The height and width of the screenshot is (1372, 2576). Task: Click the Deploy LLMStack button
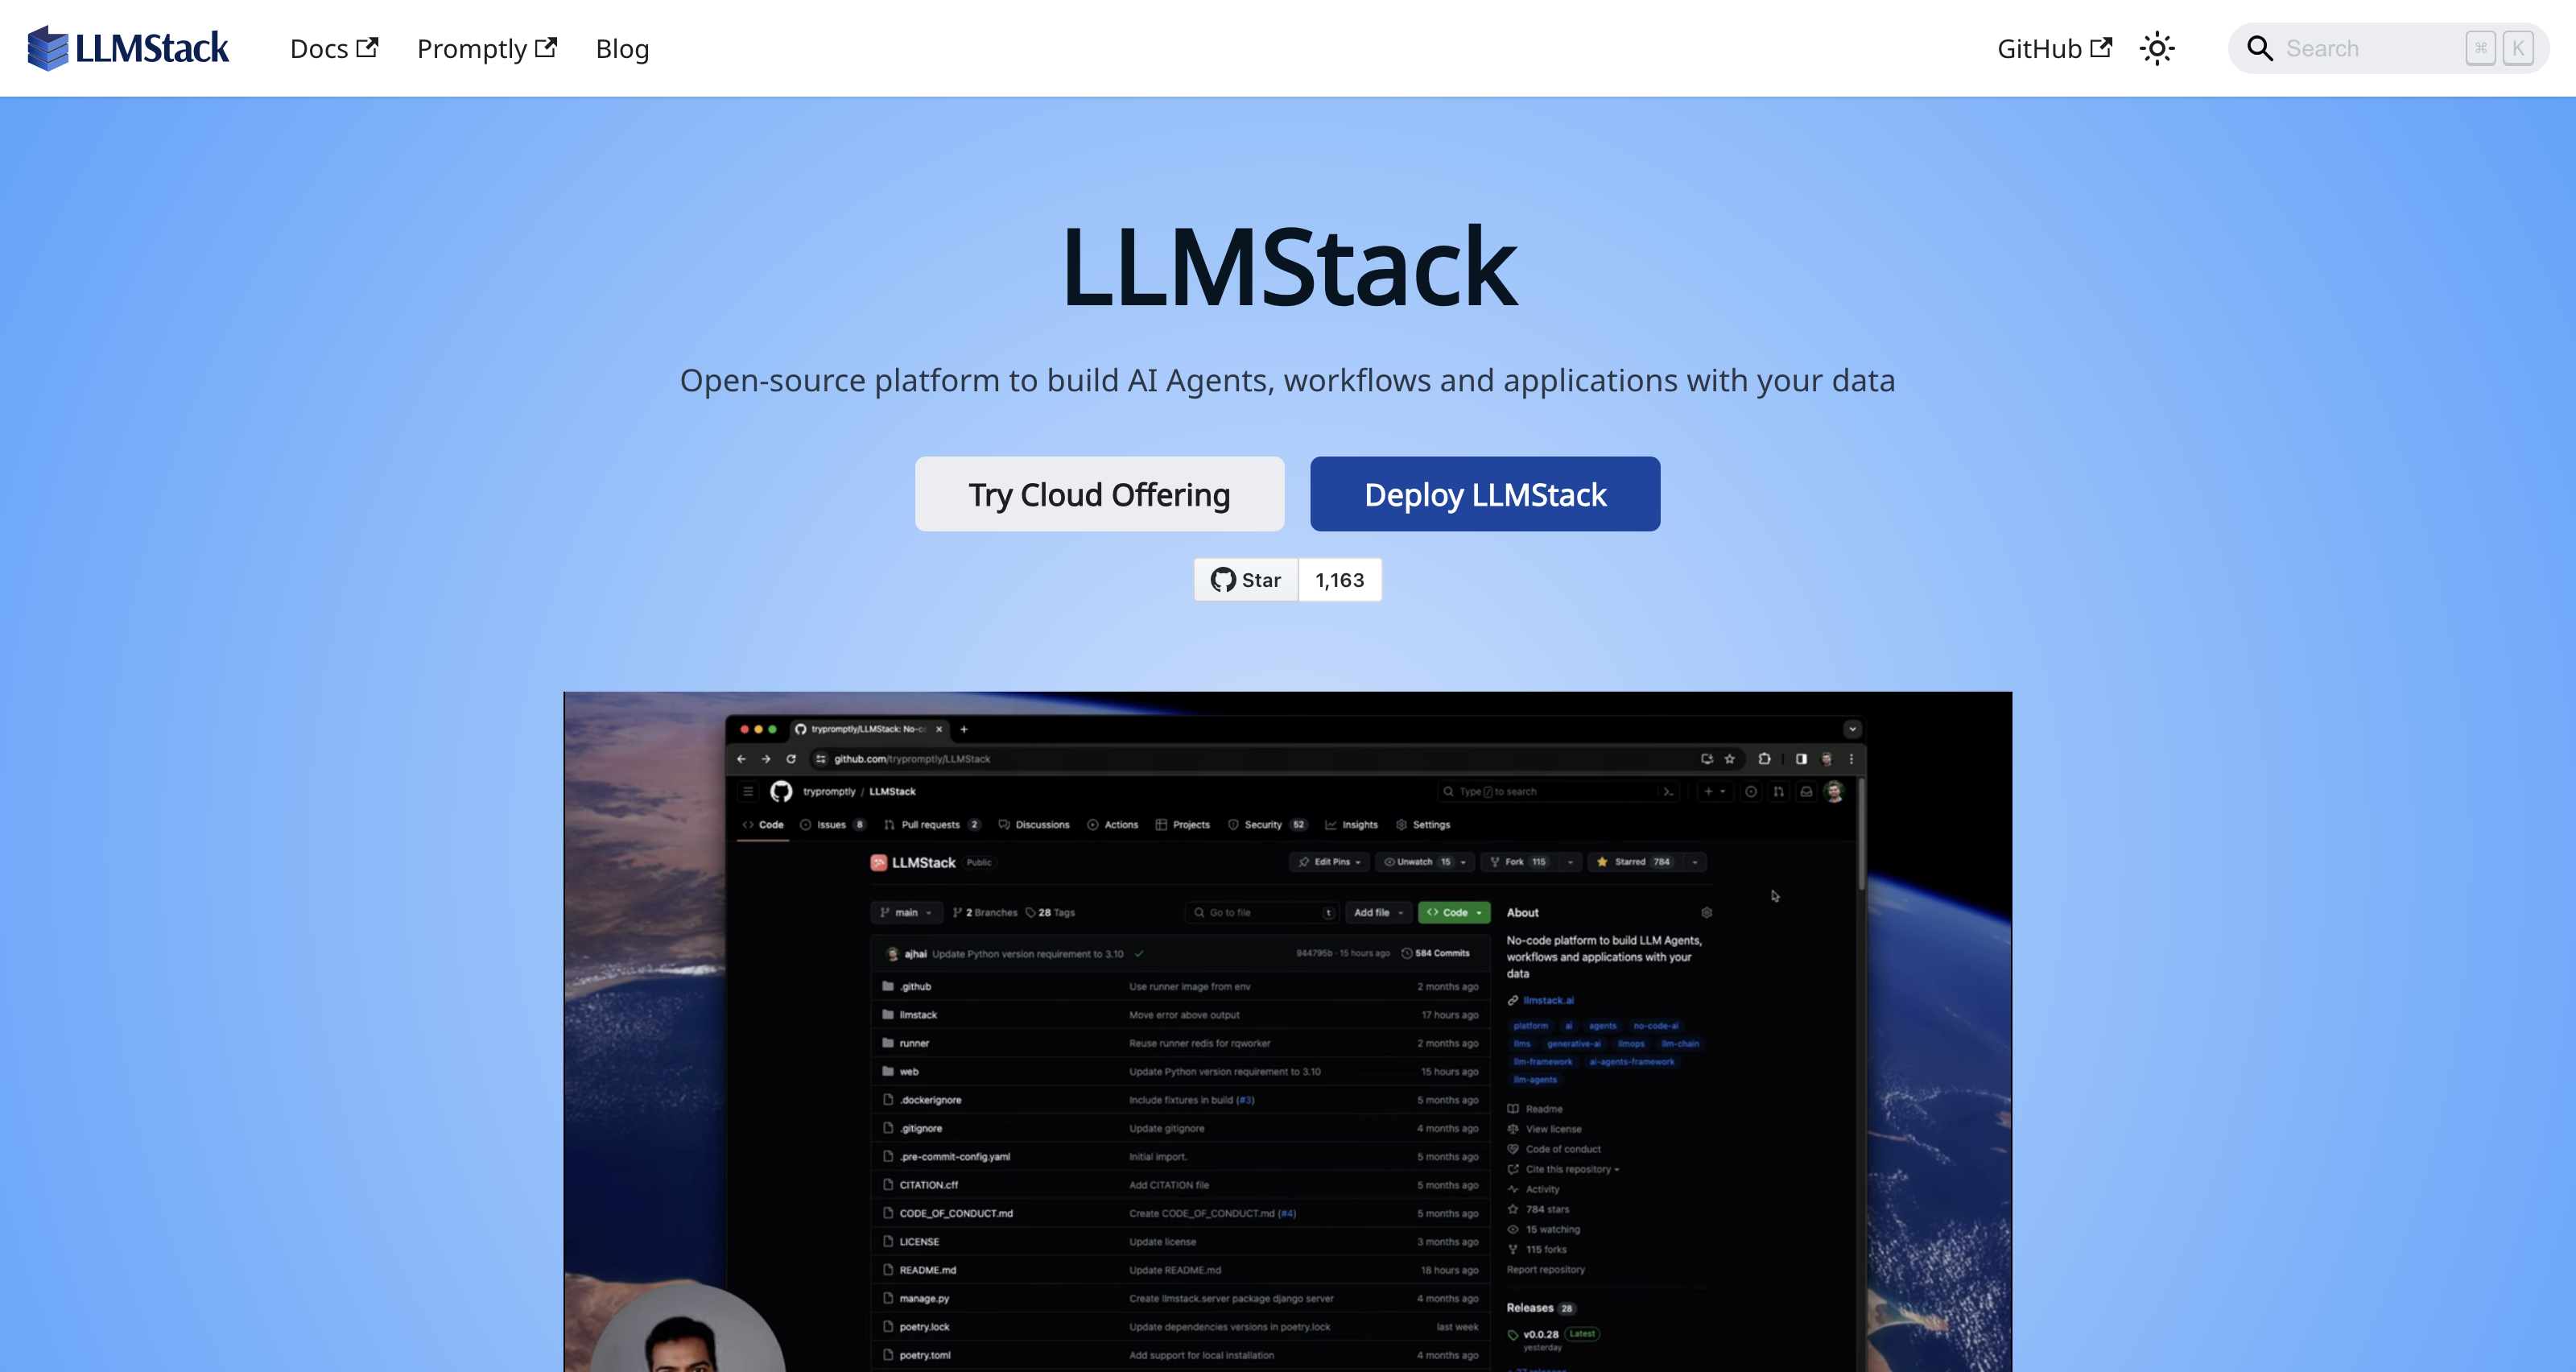pyautogui.click(x=1485, y=494)
